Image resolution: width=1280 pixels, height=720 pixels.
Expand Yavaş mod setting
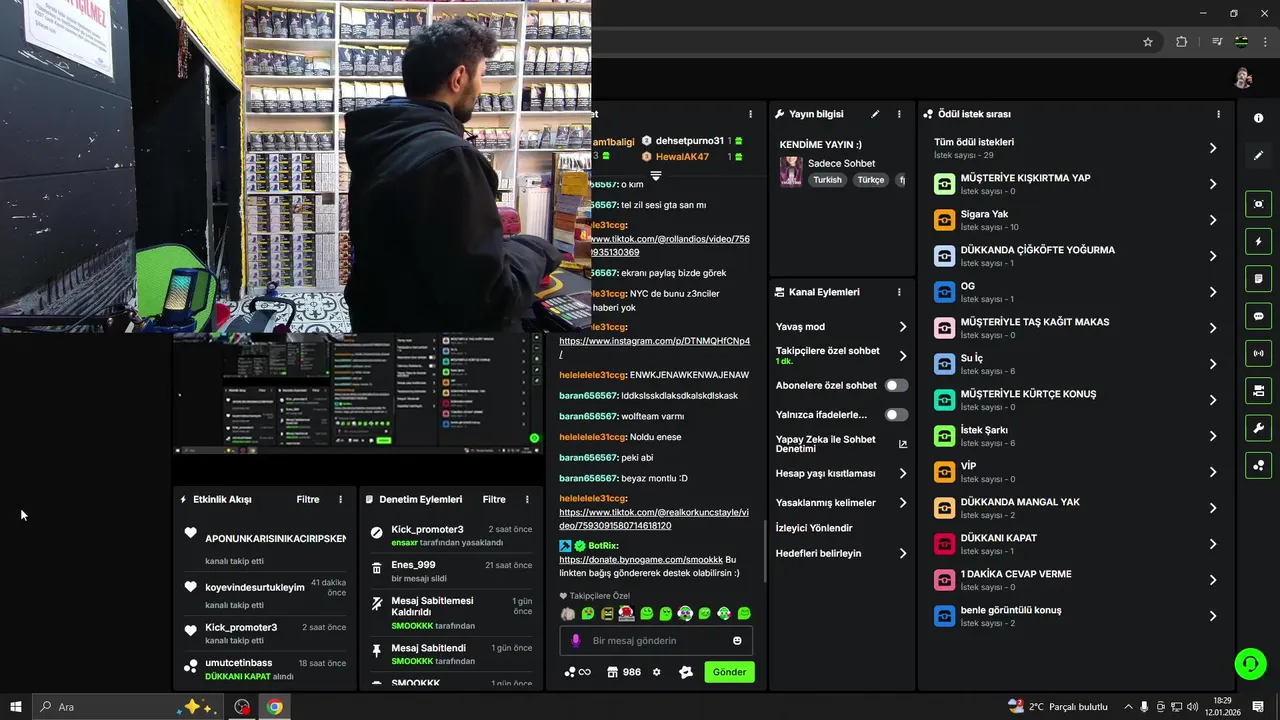pos(841,327)
